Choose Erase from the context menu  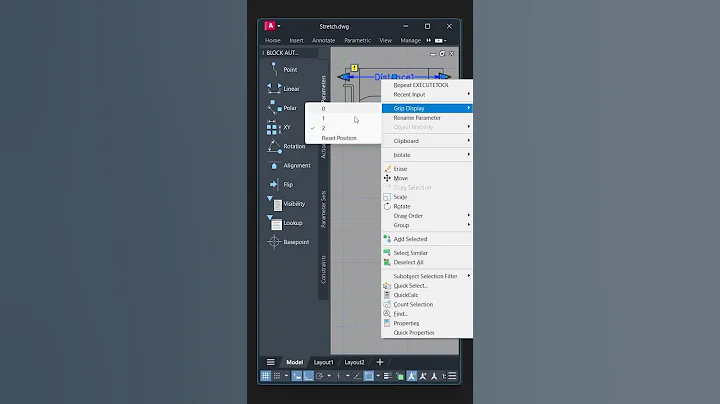427,169
